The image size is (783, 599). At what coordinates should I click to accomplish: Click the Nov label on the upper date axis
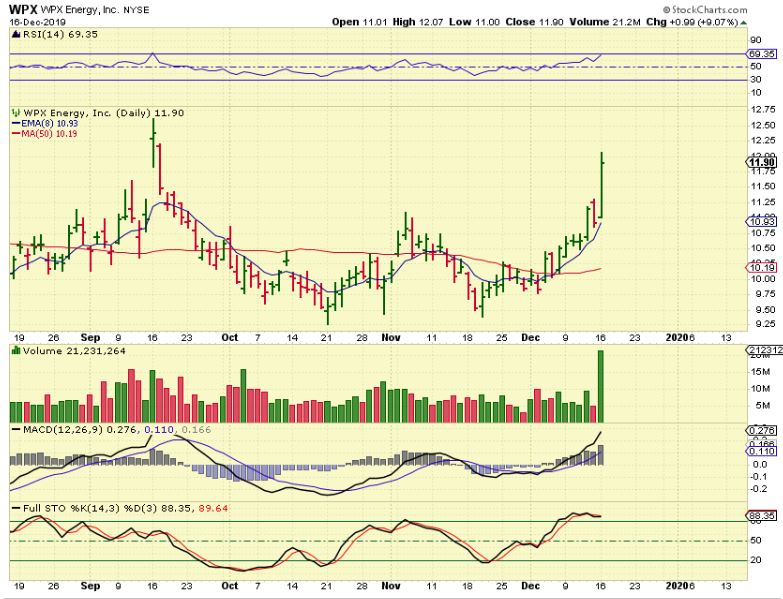[391, 337]
